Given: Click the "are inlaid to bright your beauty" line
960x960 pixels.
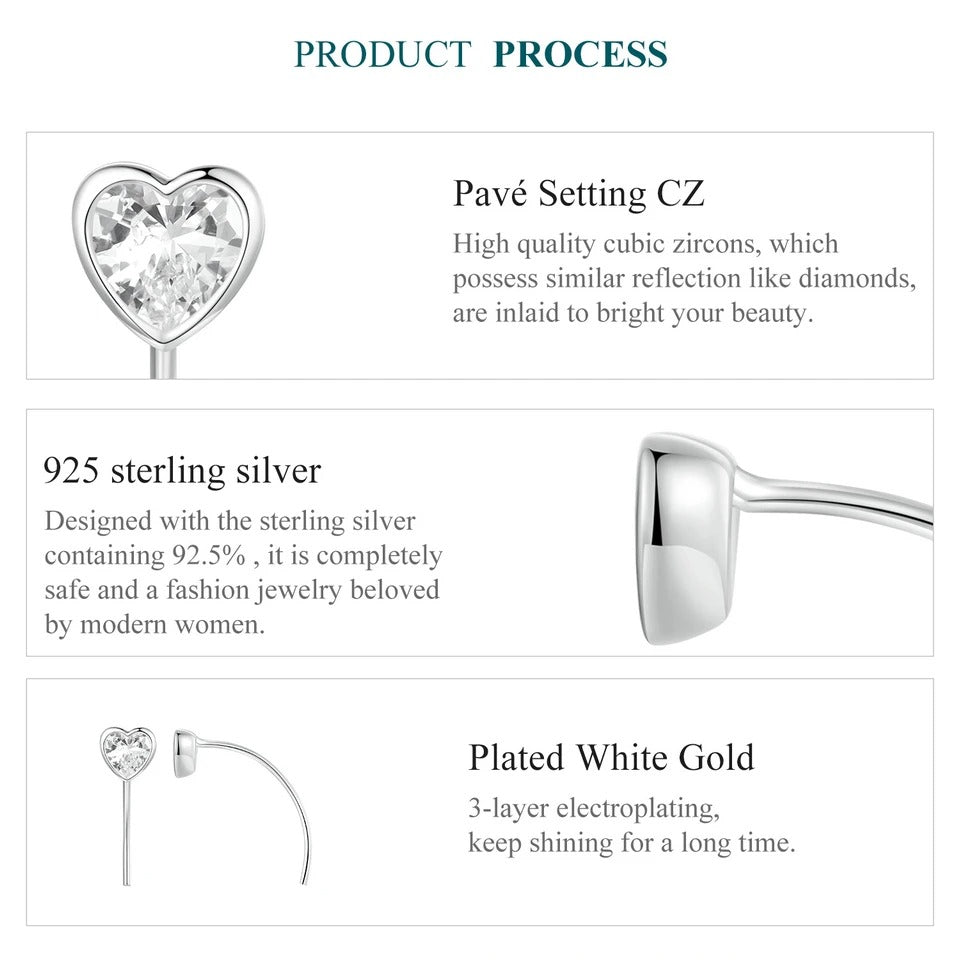Looking at the screenshot, I should tap(633, 313).
